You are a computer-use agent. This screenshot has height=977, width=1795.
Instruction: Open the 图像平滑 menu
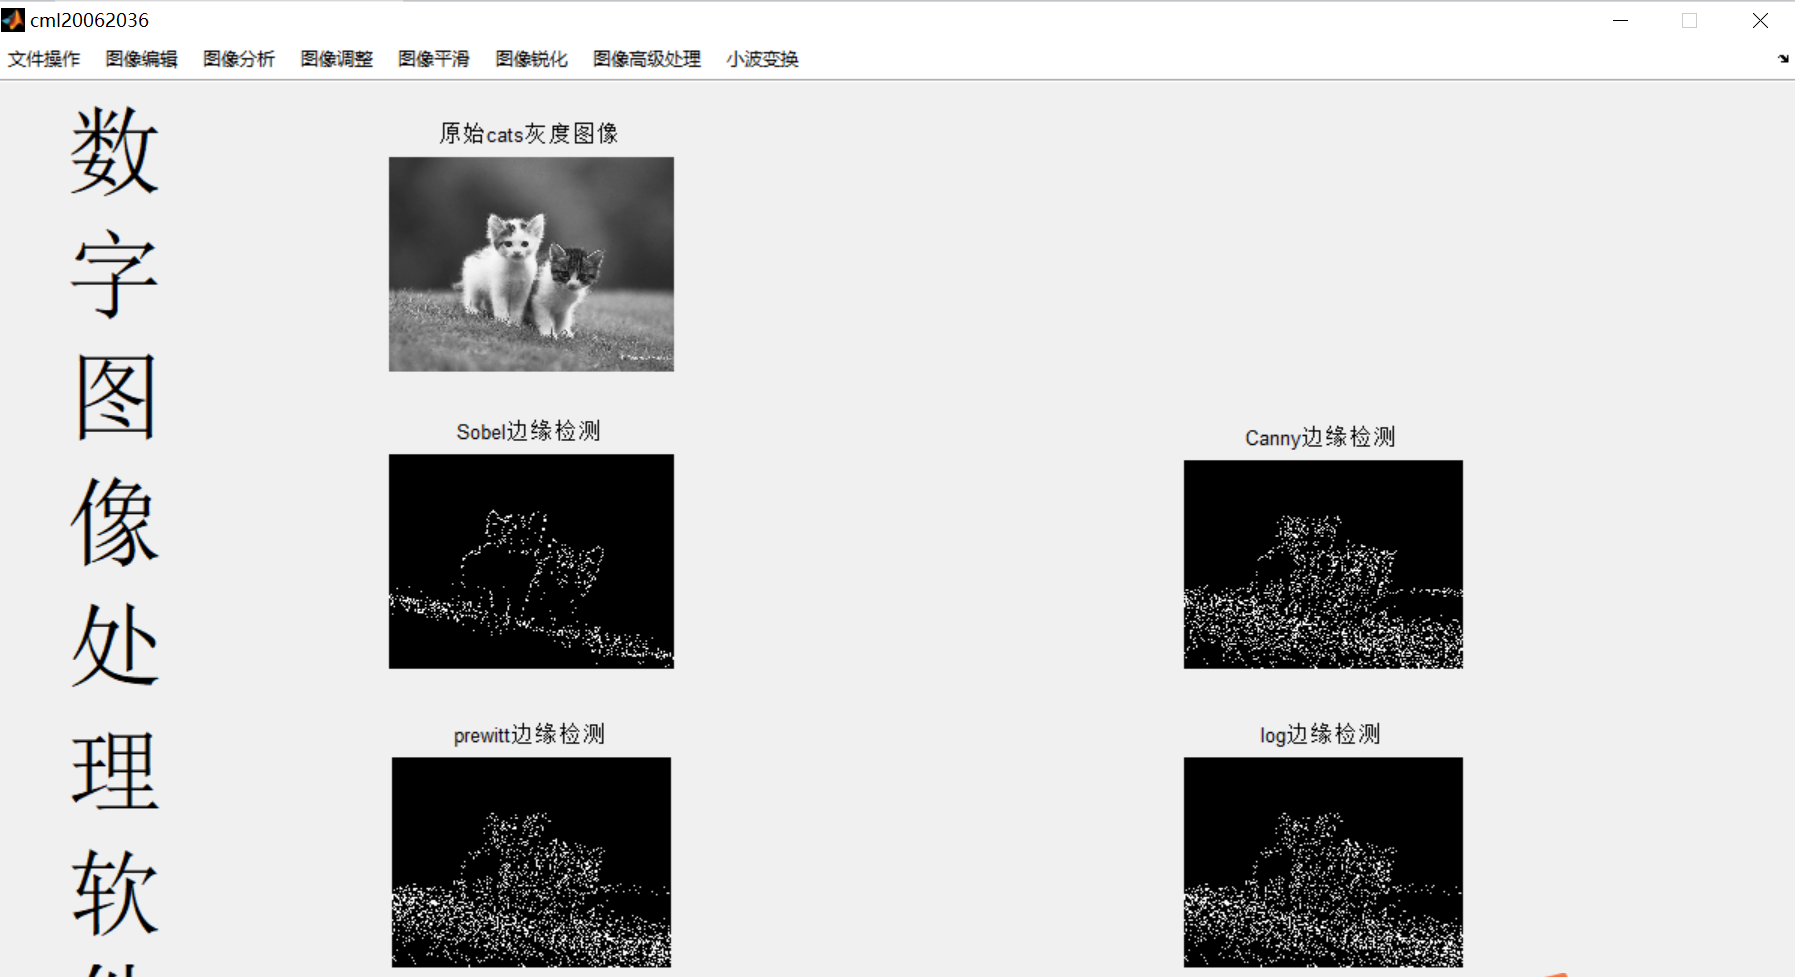(x=433, y=59)
